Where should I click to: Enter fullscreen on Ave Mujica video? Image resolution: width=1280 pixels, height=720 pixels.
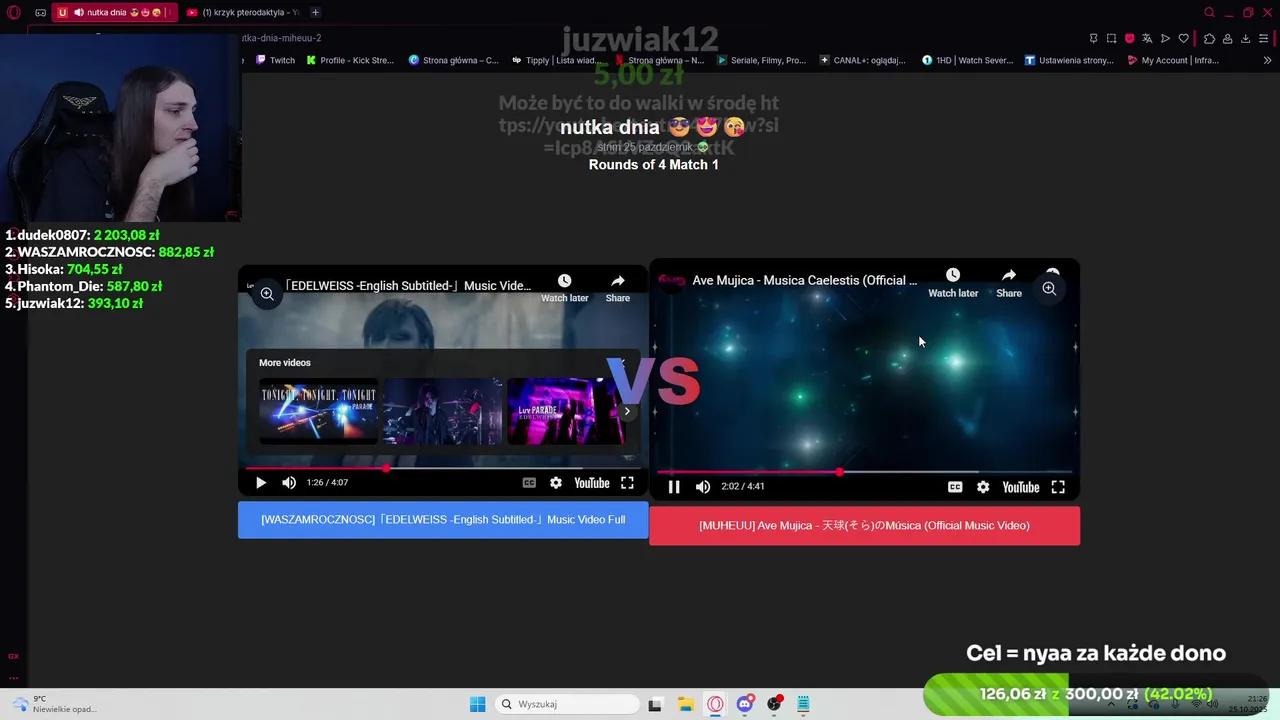[x=1058, y=487]
